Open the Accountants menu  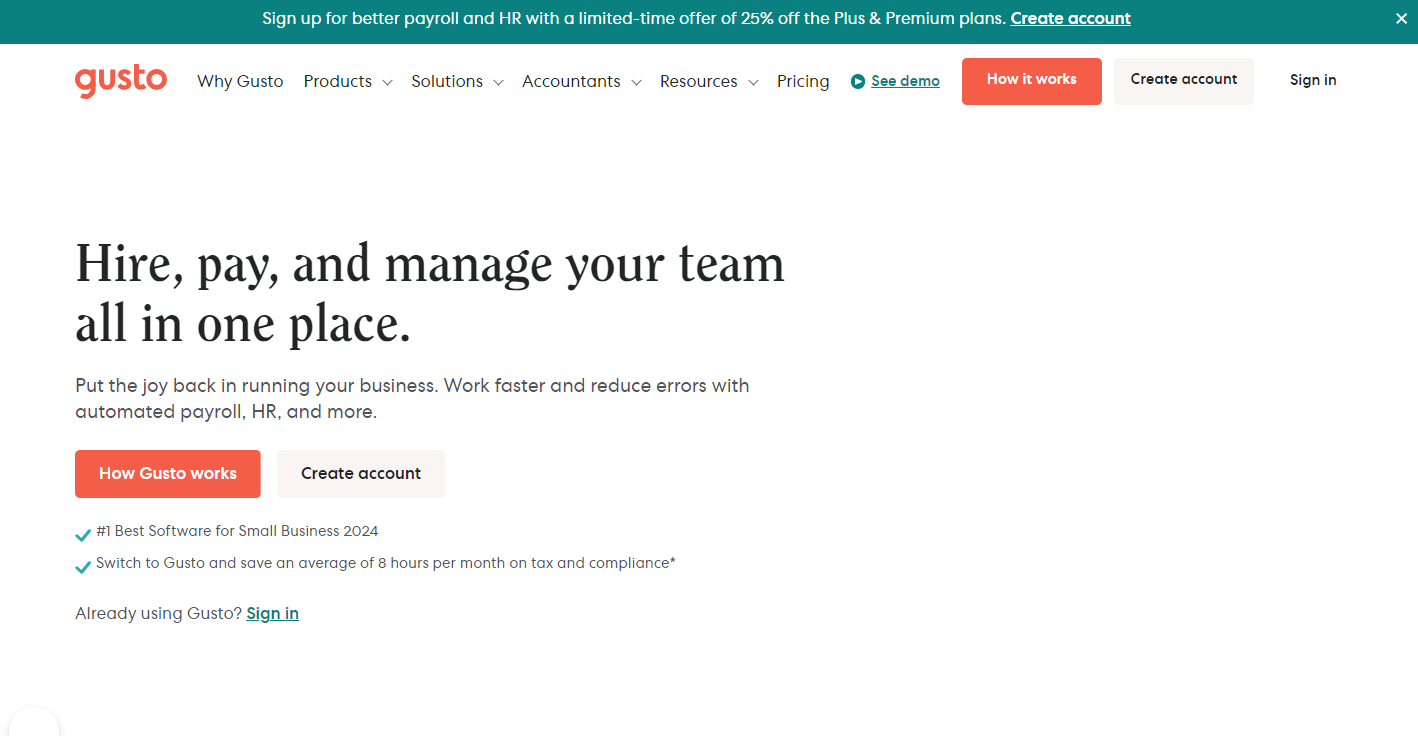(571, 82)
